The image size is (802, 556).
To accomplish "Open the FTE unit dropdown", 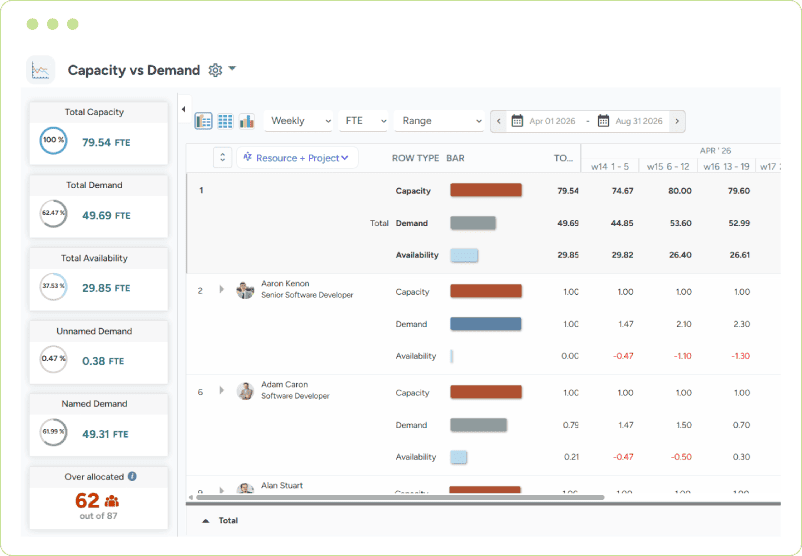I will coord(363,121).
